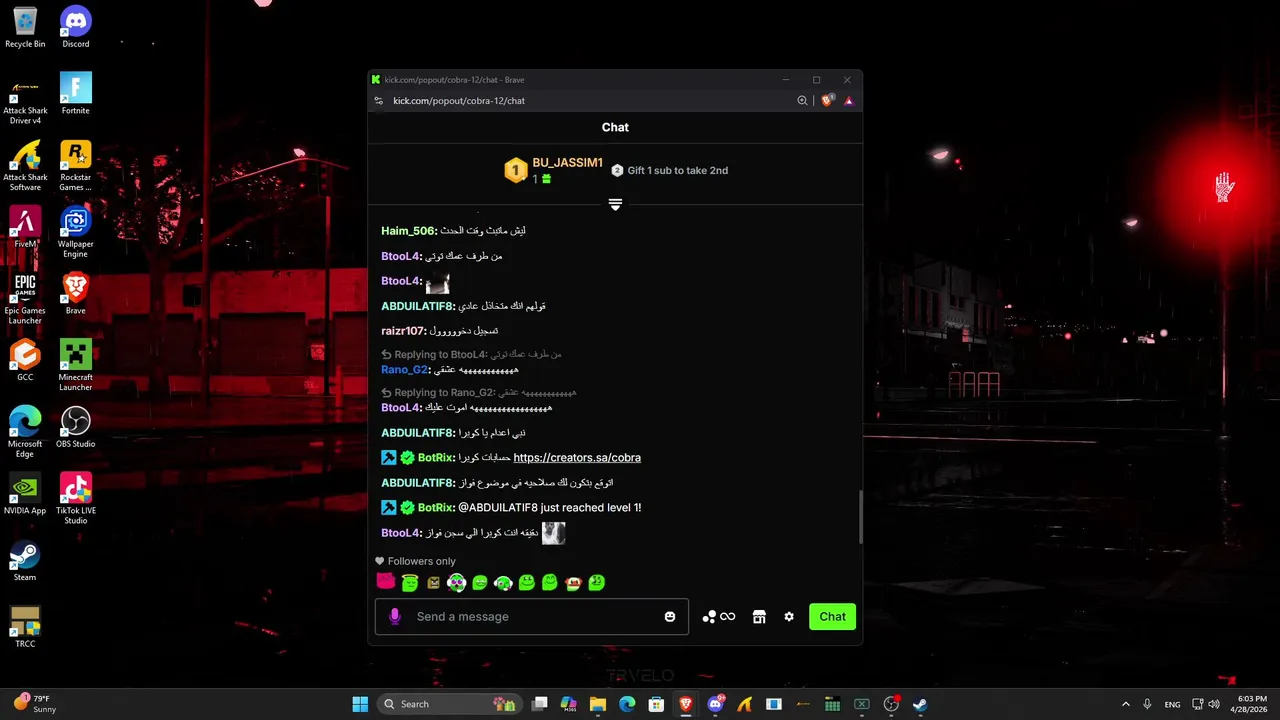
Task: Pick the pink cat emote
Action: coord(385,582)
